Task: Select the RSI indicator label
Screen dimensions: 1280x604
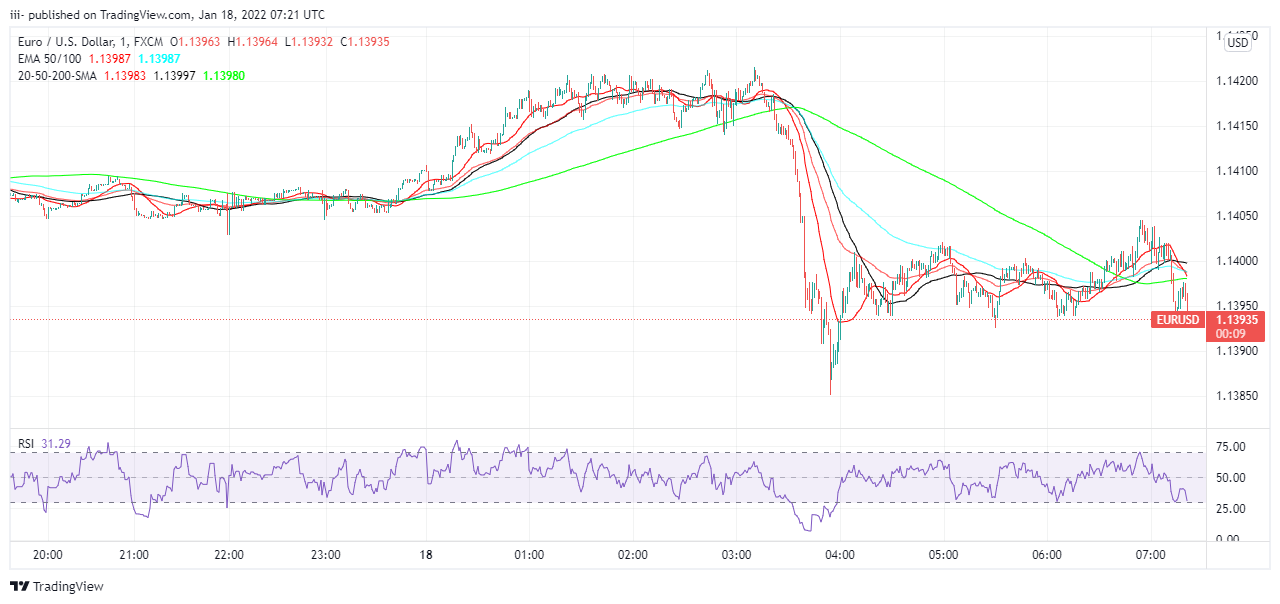Action: 27,443
